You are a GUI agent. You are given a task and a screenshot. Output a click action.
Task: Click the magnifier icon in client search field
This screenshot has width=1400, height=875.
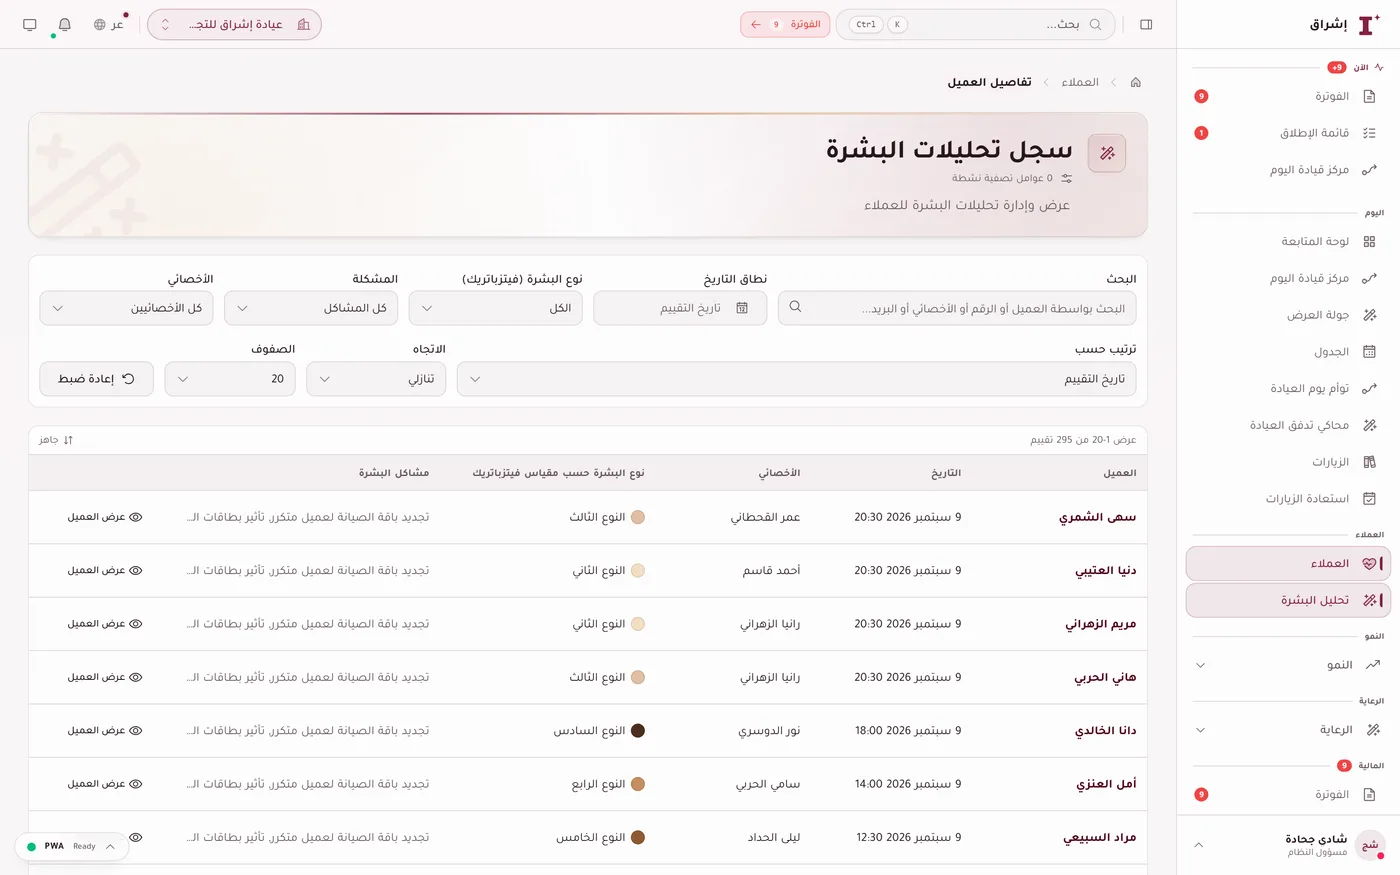pos(795,307)
